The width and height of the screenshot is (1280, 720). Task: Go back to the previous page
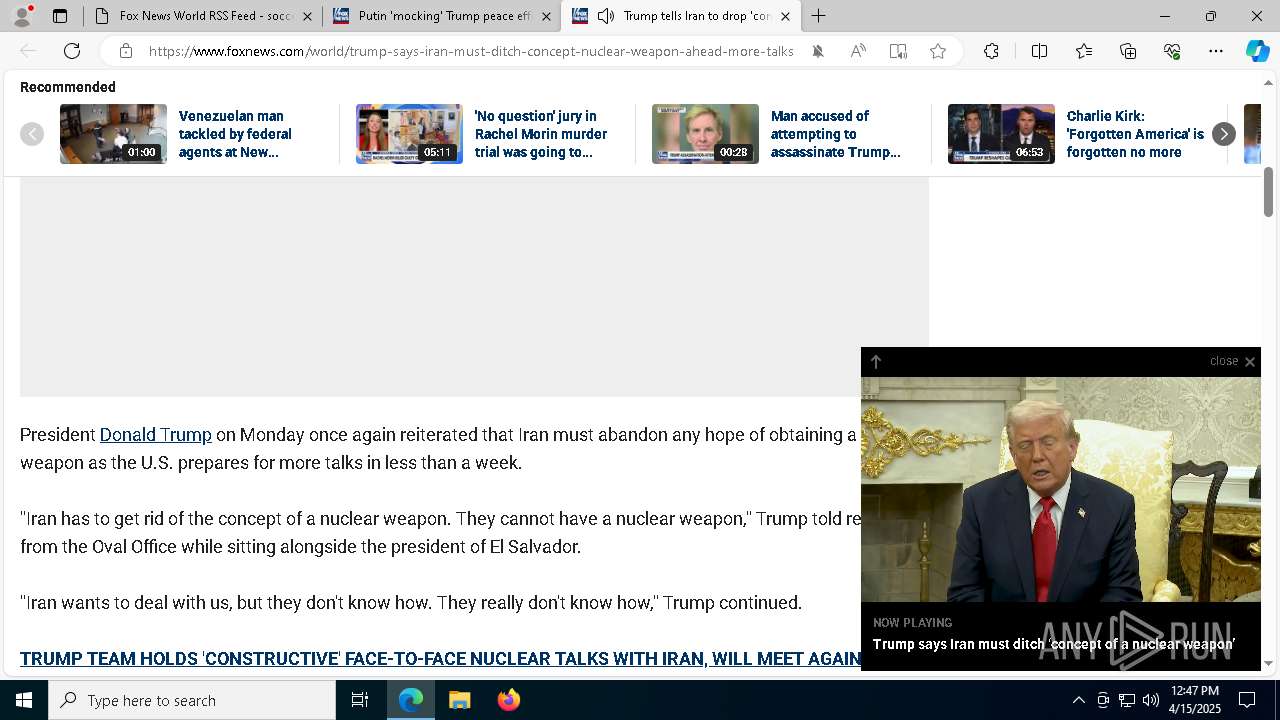[28, 51]
